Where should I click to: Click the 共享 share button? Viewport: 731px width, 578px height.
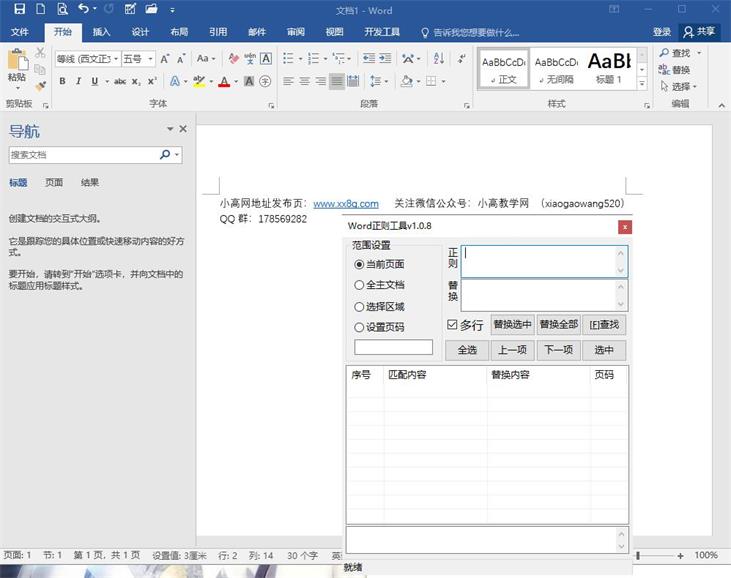[699, 31]
